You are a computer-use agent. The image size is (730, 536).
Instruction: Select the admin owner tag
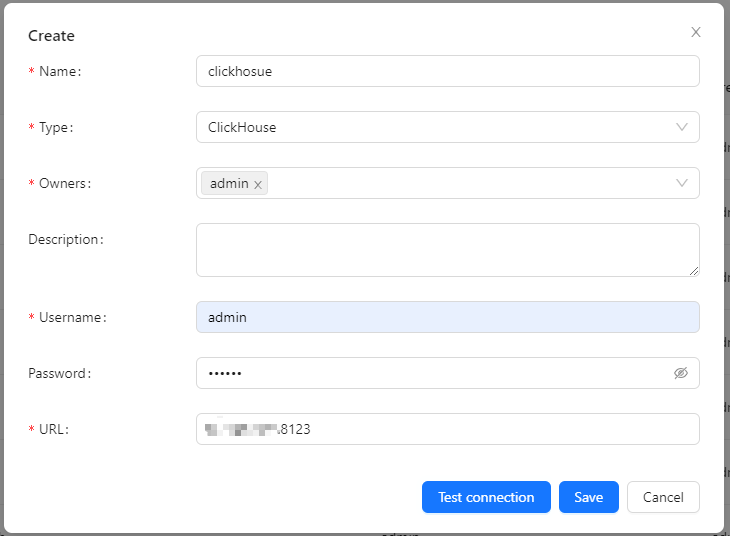tap(229, 183)
